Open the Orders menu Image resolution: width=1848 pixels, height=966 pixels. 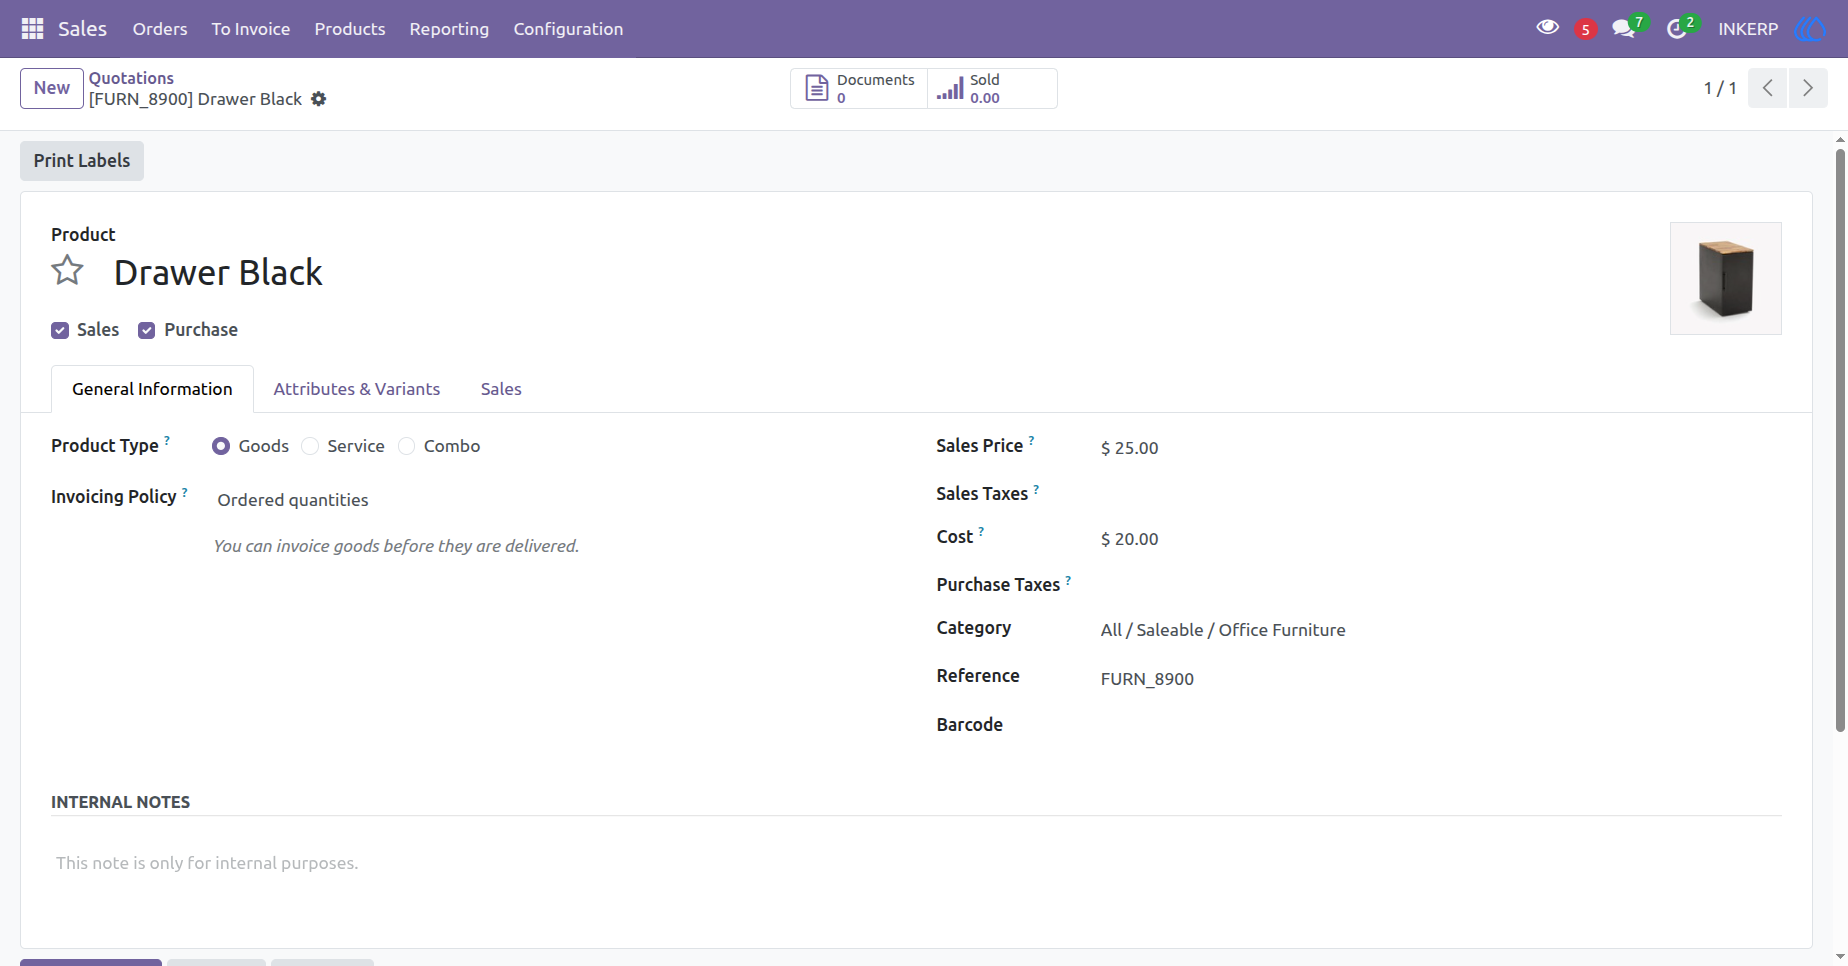[x=160, y=29]
